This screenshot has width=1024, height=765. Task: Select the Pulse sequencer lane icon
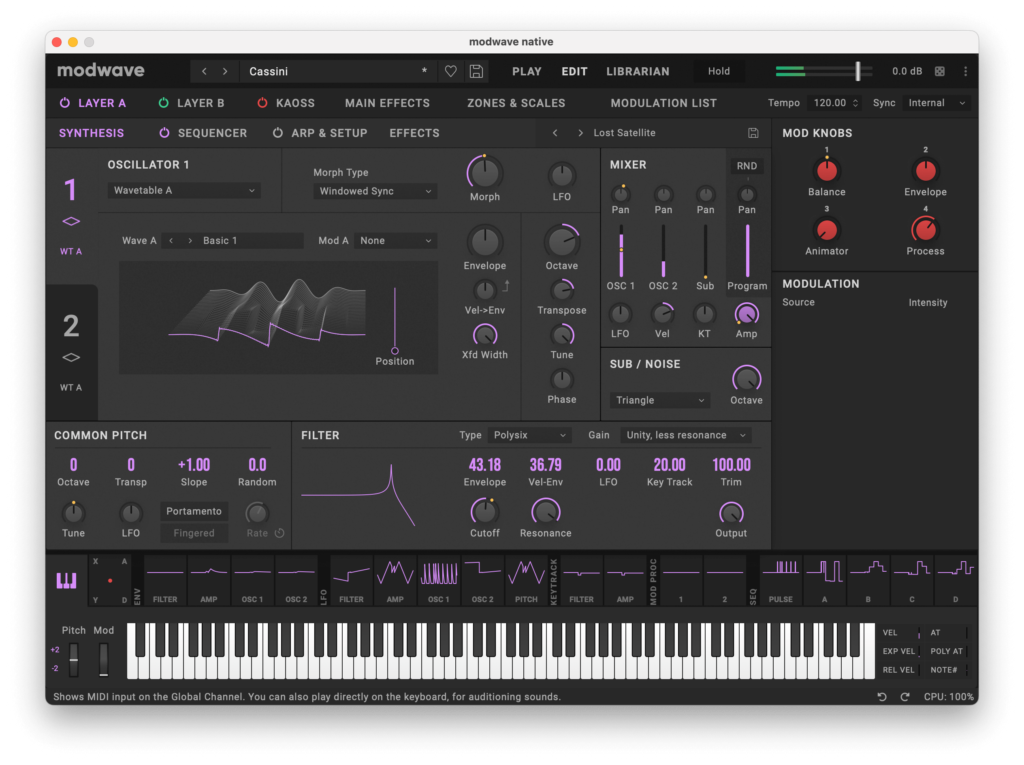click(781, 580)
